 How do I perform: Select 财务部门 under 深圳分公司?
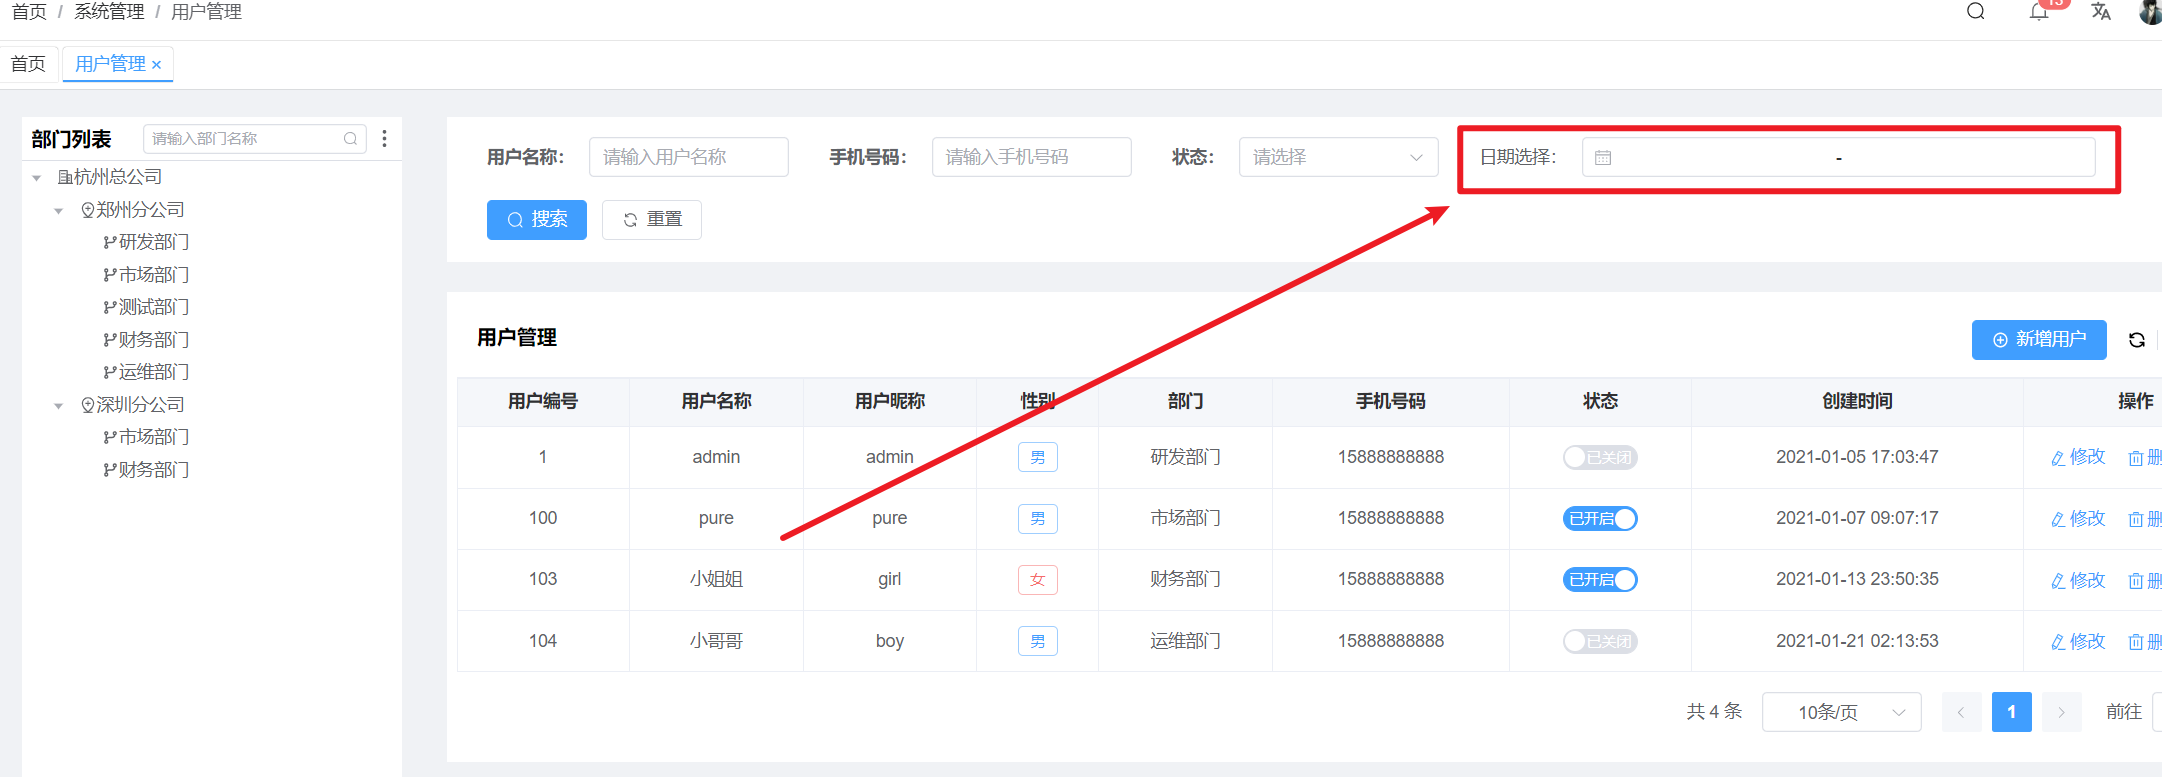click(x=146, y=470)
